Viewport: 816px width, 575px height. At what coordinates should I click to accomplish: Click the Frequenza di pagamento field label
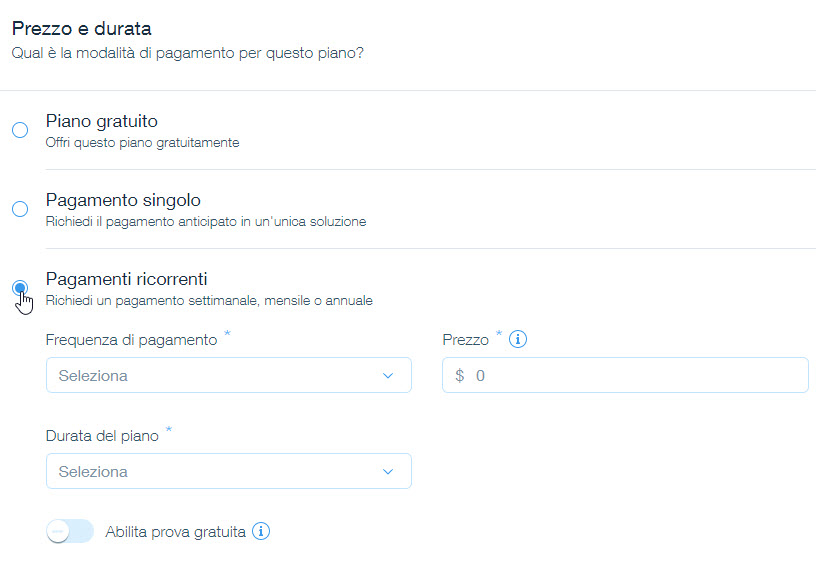(131, 340)
